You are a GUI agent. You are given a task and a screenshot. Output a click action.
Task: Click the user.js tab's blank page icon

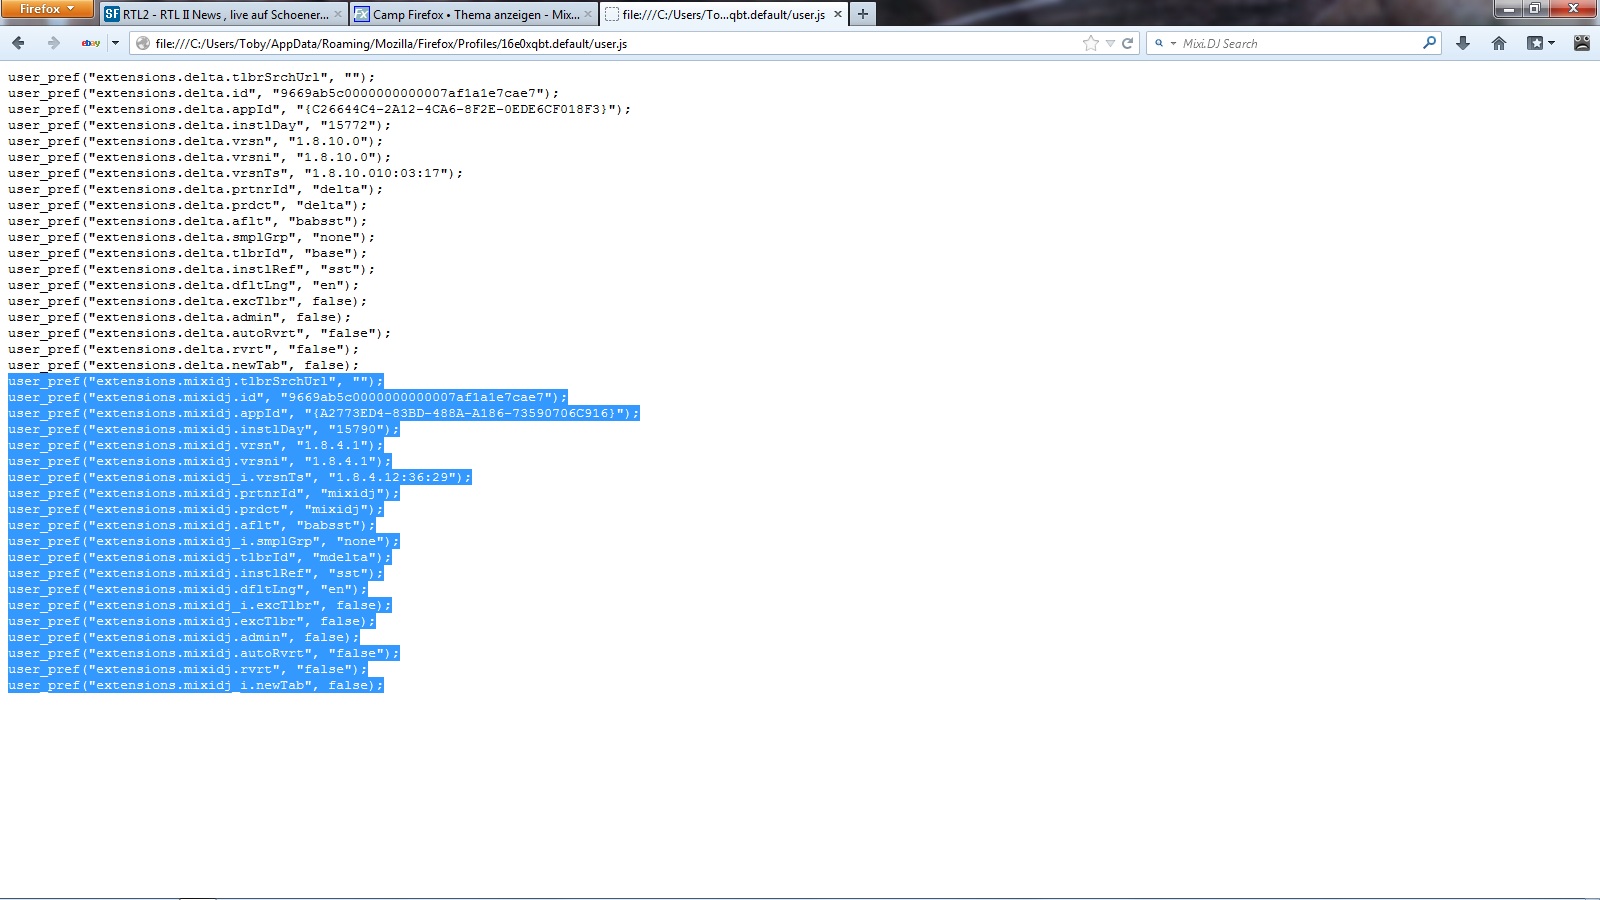tap(612, 14)
